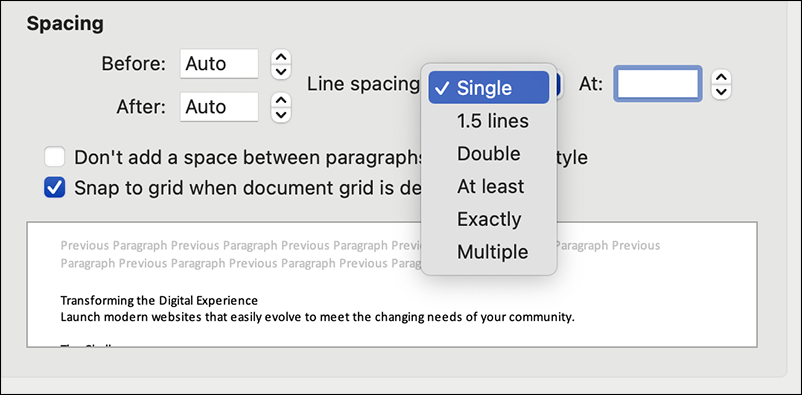Select Single line spacing option
The width and height of the screenshot is (802, 395).
point(488,87)
